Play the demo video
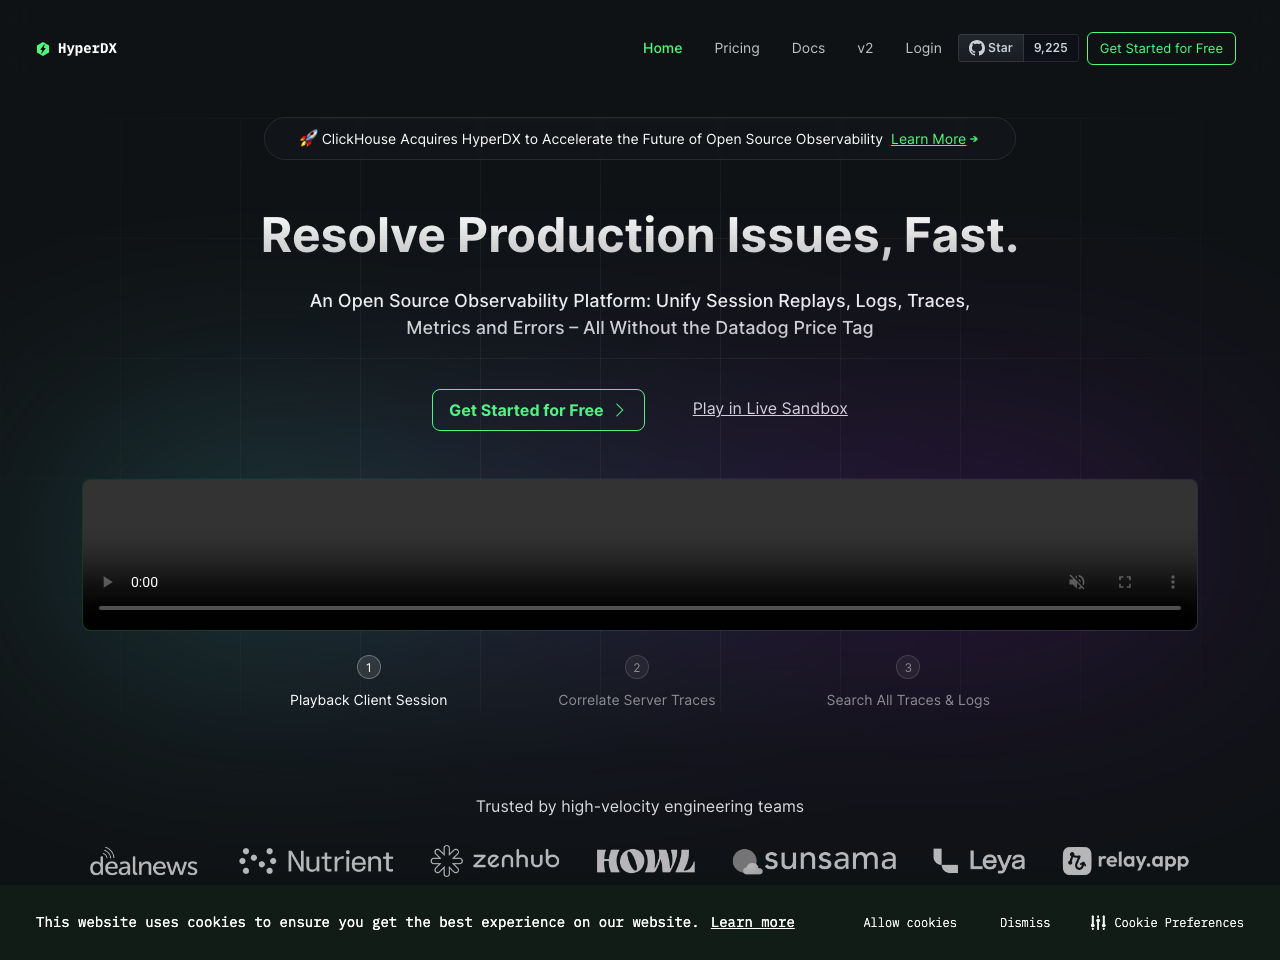Screen dimensions: 1280x960 click(x=107, y=581)
